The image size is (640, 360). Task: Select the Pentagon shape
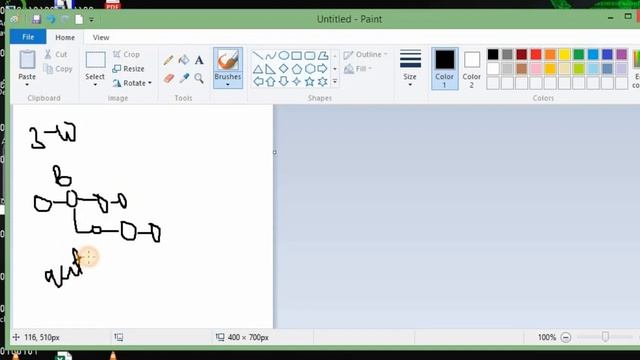pyautogui.click(x=296, y=69)
